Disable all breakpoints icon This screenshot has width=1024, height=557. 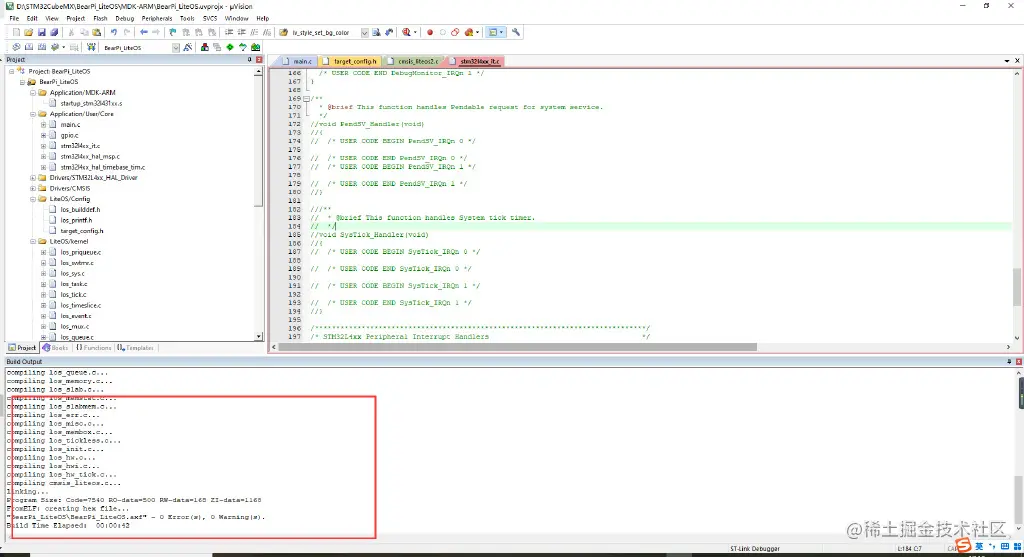[455, 32]
